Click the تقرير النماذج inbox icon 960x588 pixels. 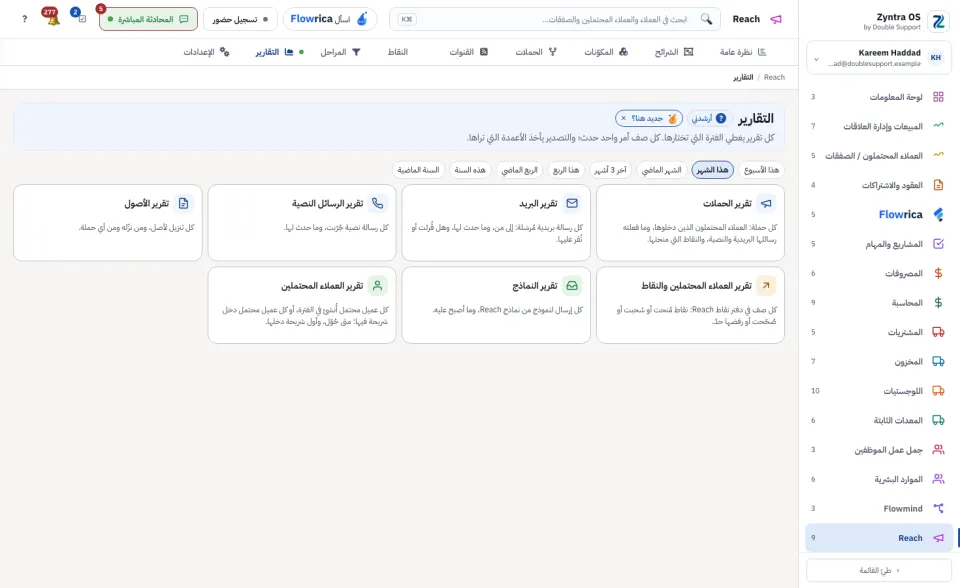point(572,285)
